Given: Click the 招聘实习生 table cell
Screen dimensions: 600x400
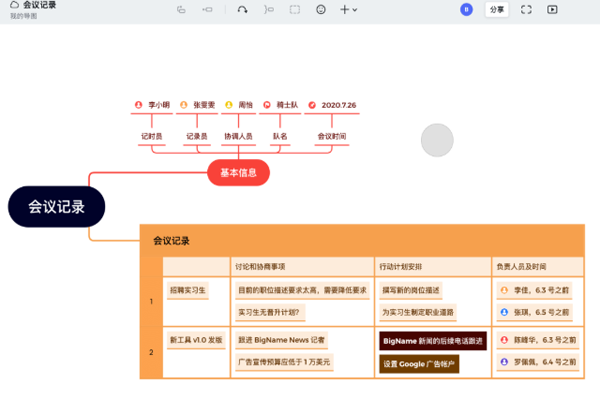Looking at the screenshot, I should [x=187, y=290].
